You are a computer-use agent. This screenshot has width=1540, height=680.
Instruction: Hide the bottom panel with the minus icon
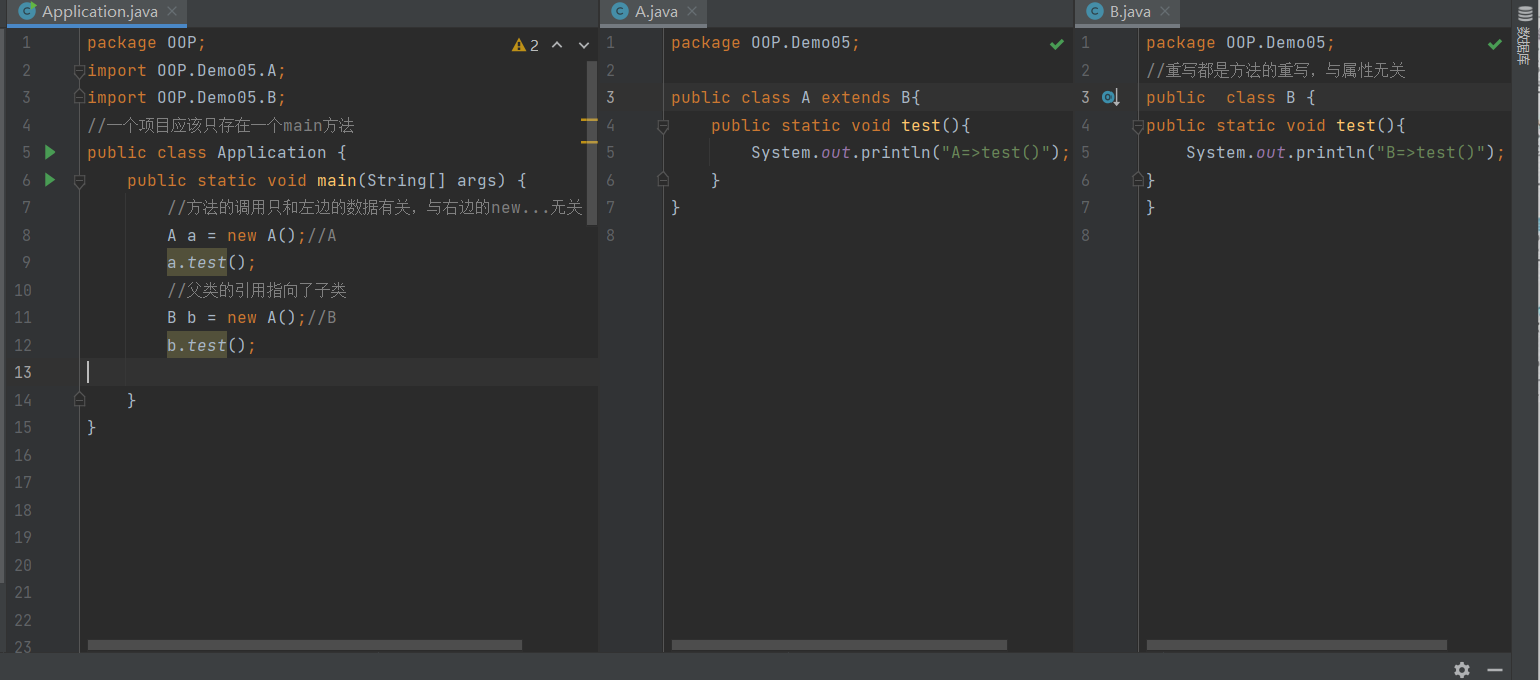click(1495, 669)
